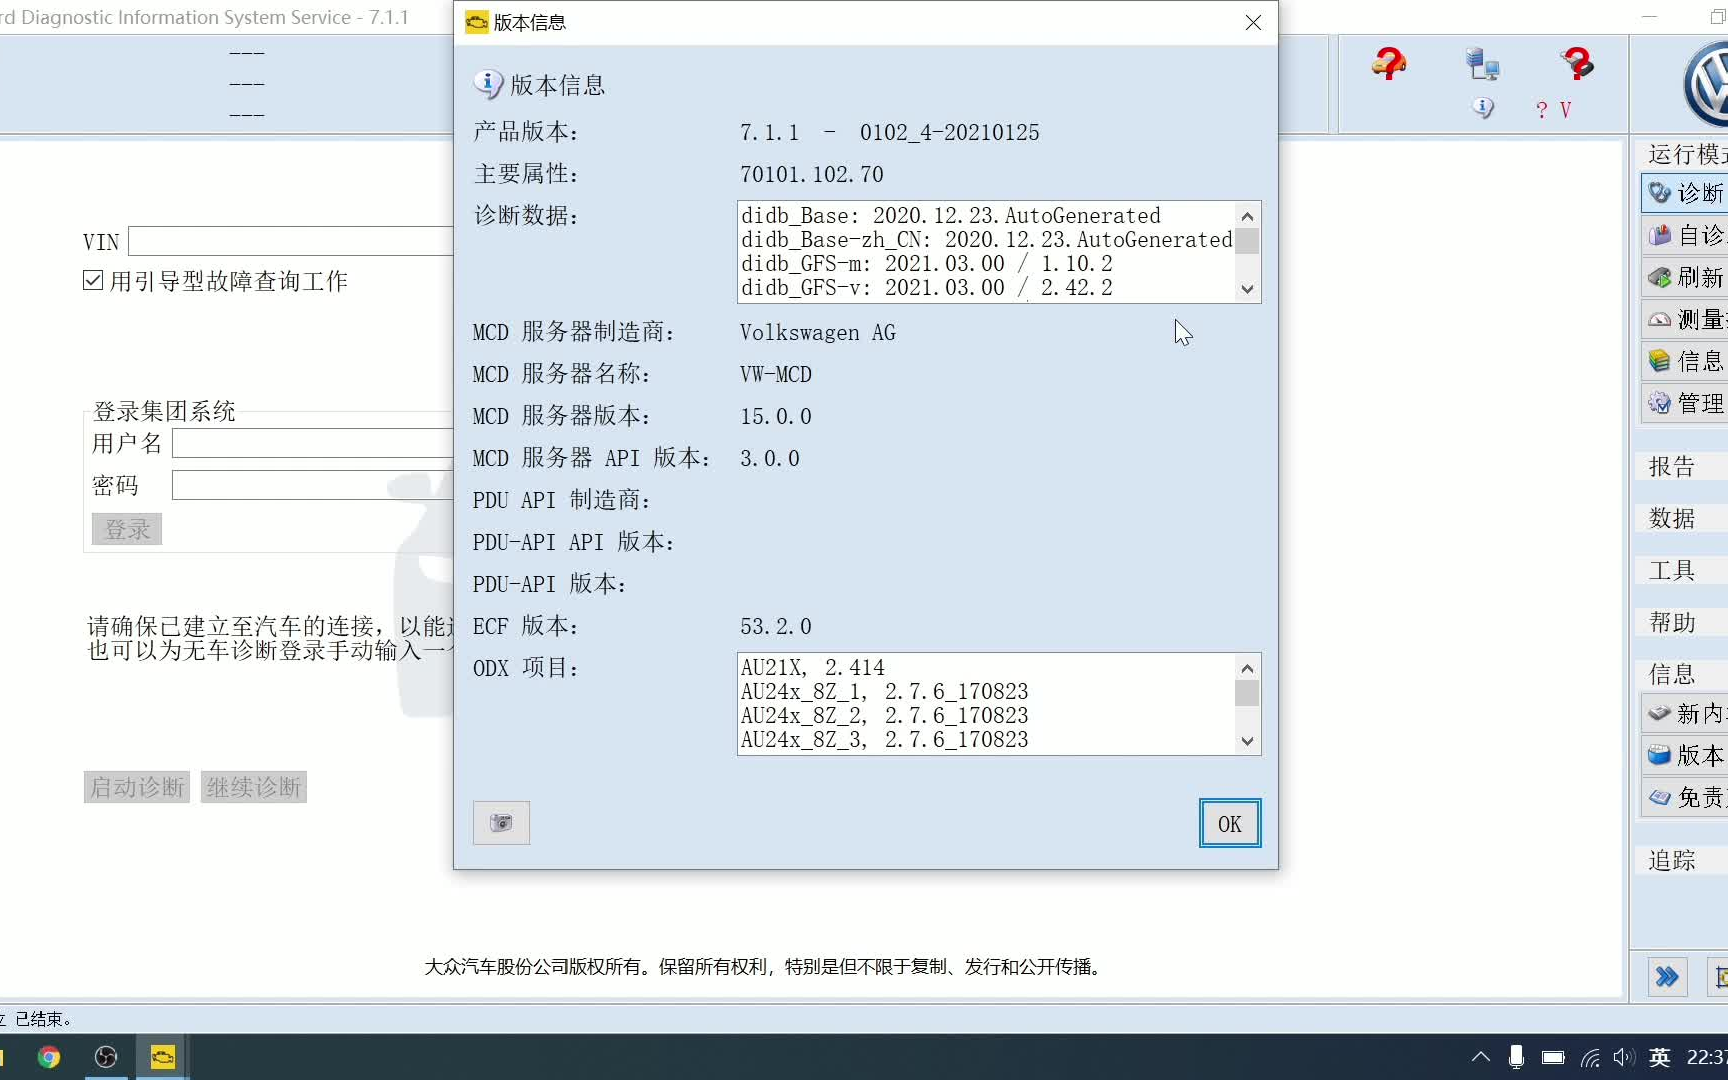Image resolution: width=1728 pixels, height=1080 pixels.
Task: Click the camera screenshot icon in dialog
Action: coord(500,823)
